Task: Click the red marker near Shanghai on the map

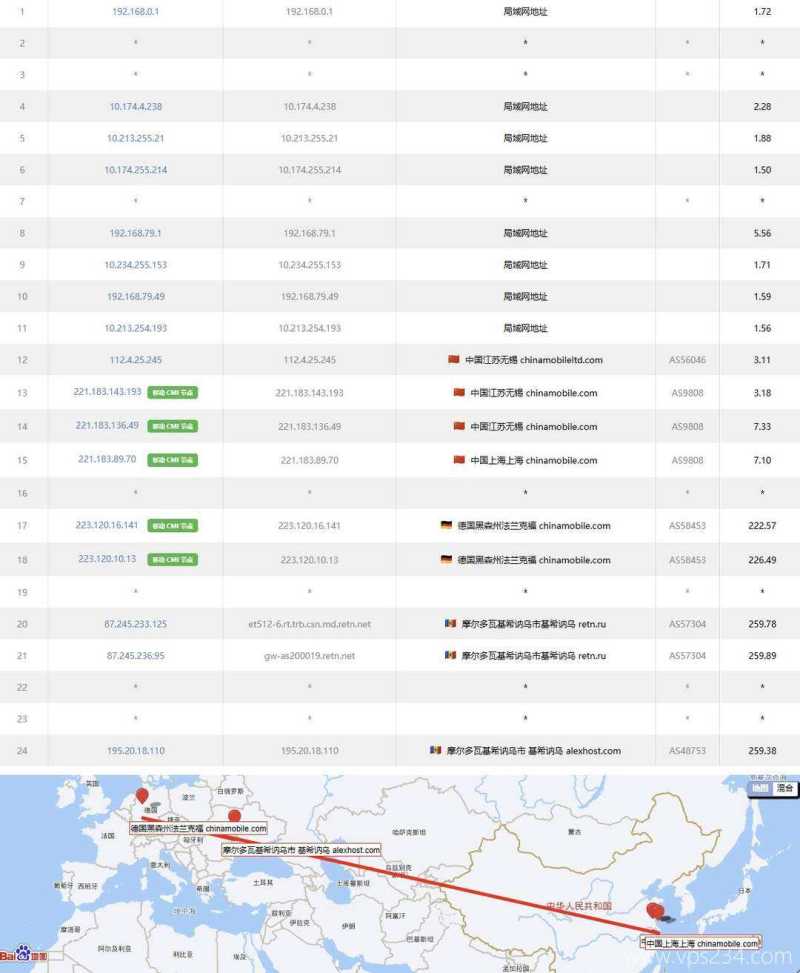Action: click(x=654, y=910)
